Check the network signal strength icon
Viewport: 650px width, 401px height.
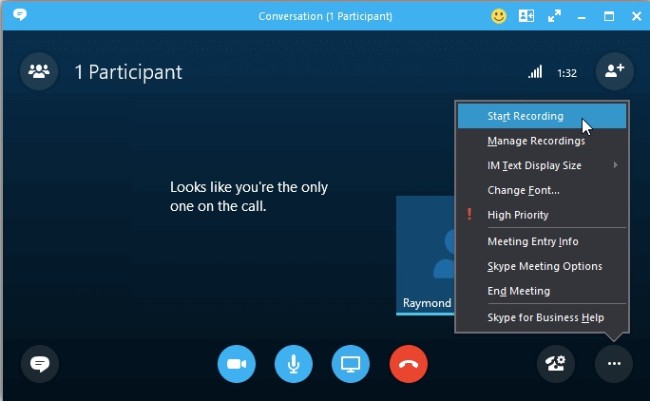pos(535,72)
